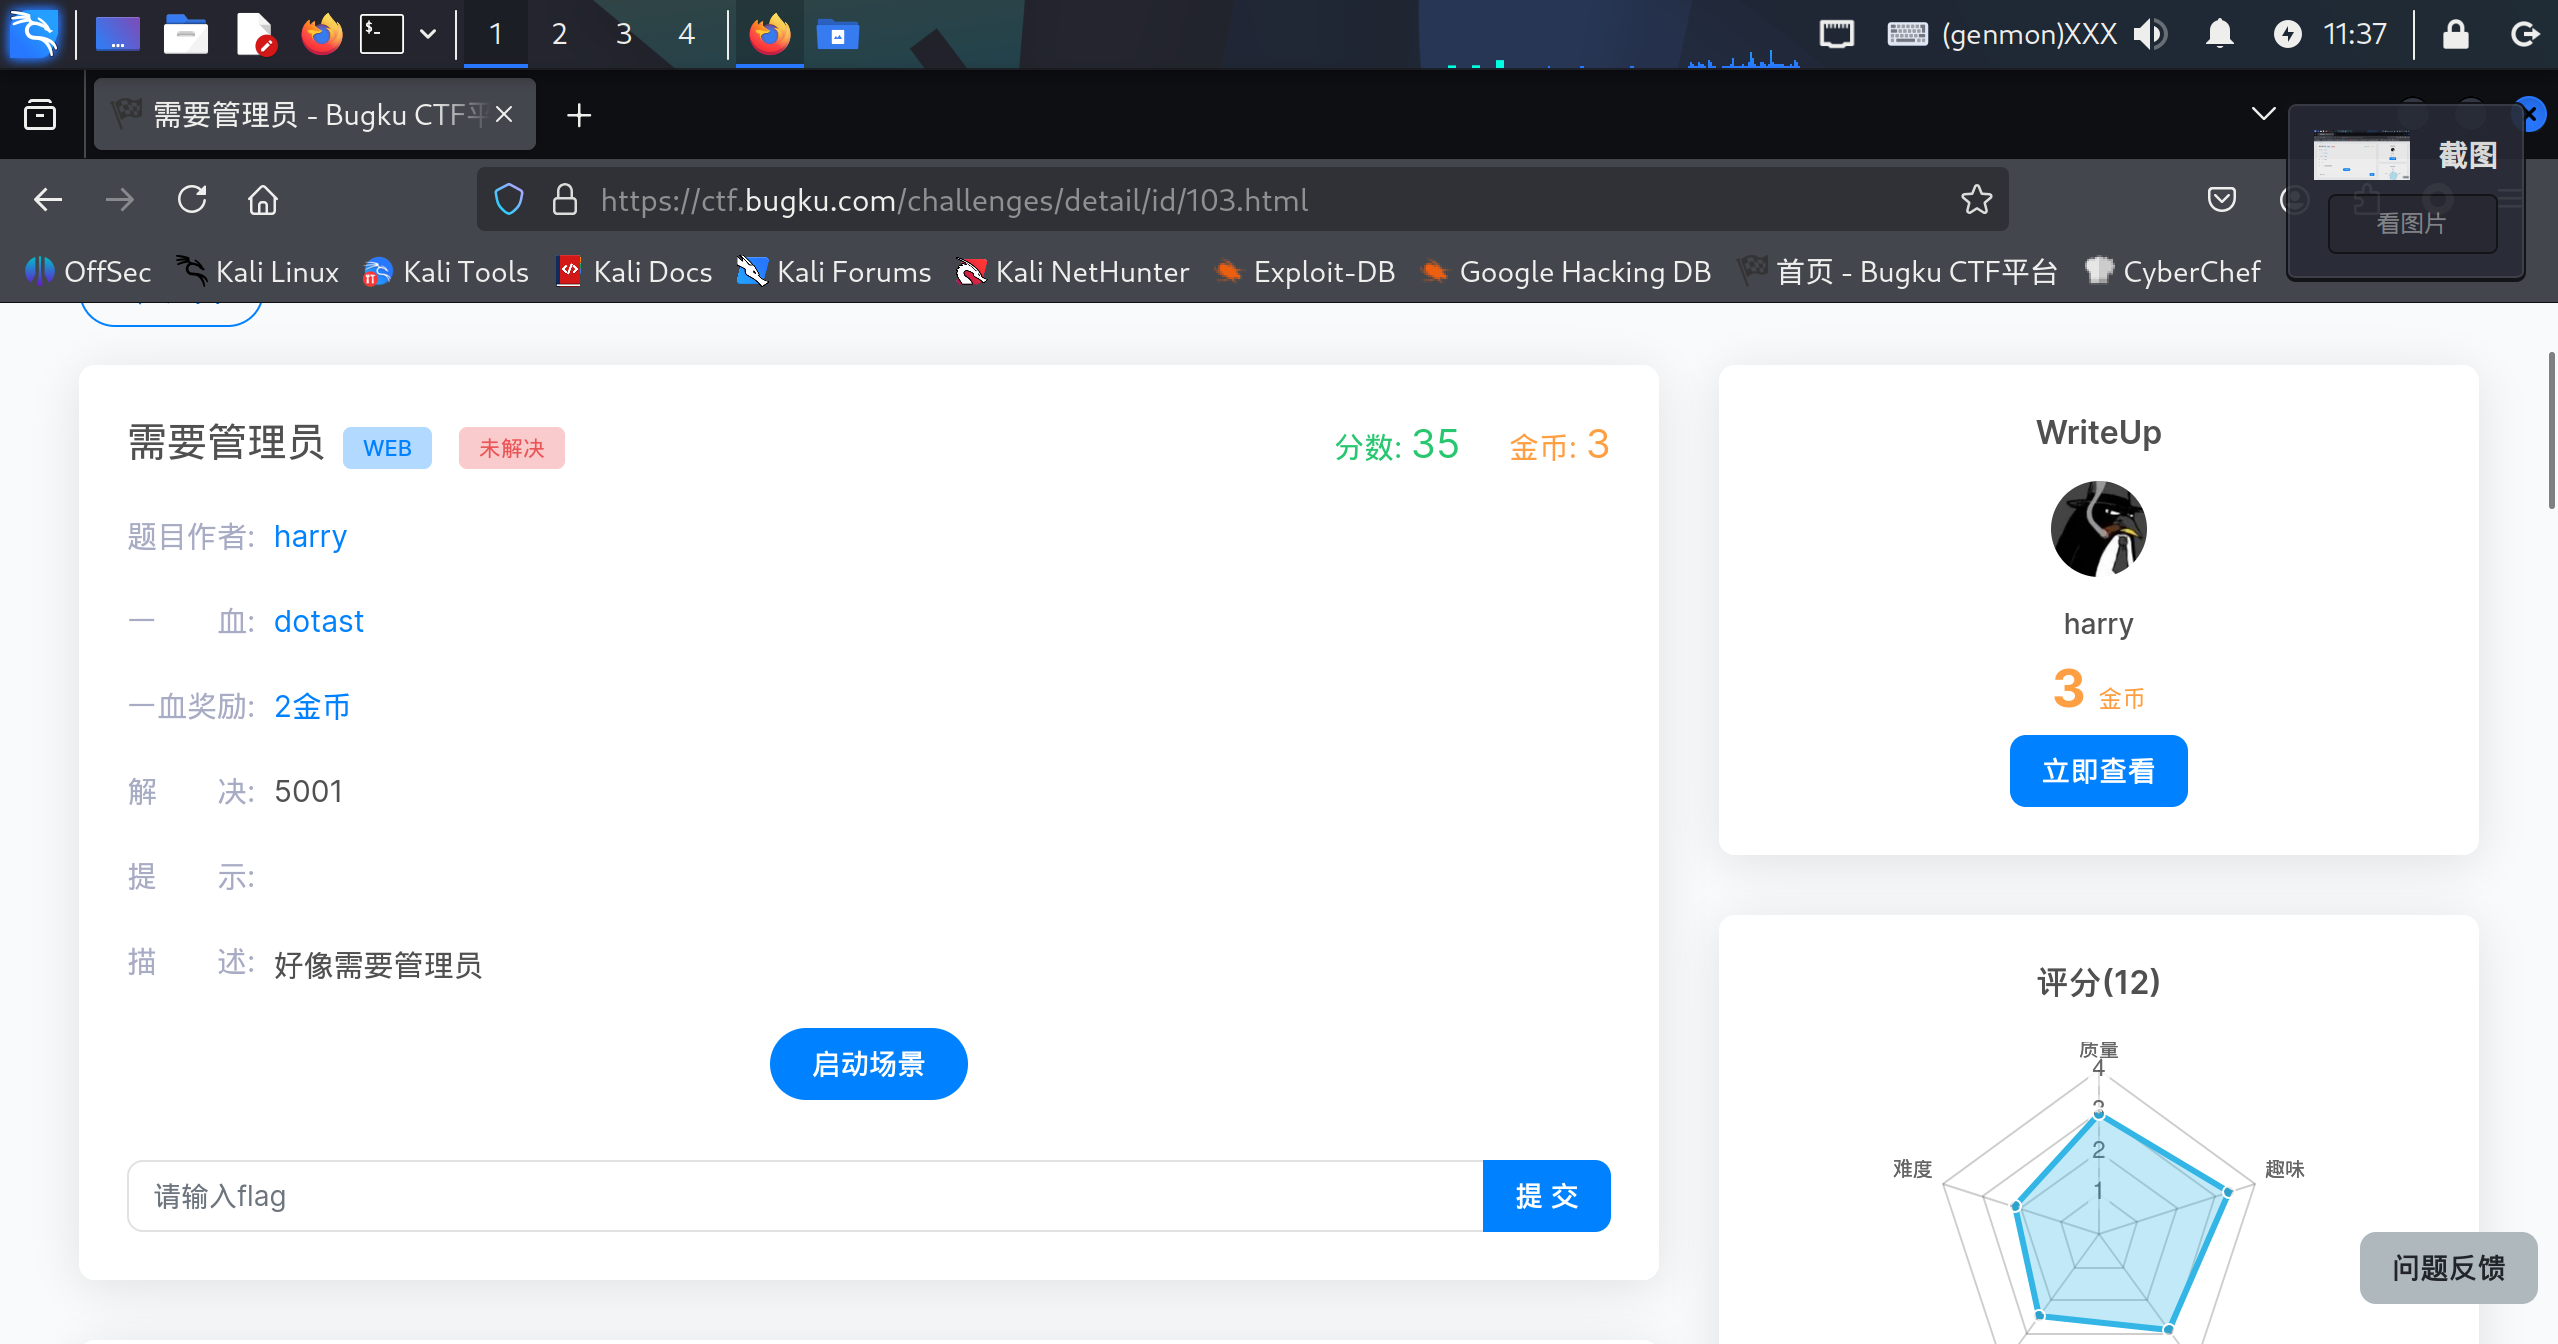Click the Save to Pocket icon
Viewport: 2558px width, 1344px height.
pyautogui.click(x=2221, y=200)
